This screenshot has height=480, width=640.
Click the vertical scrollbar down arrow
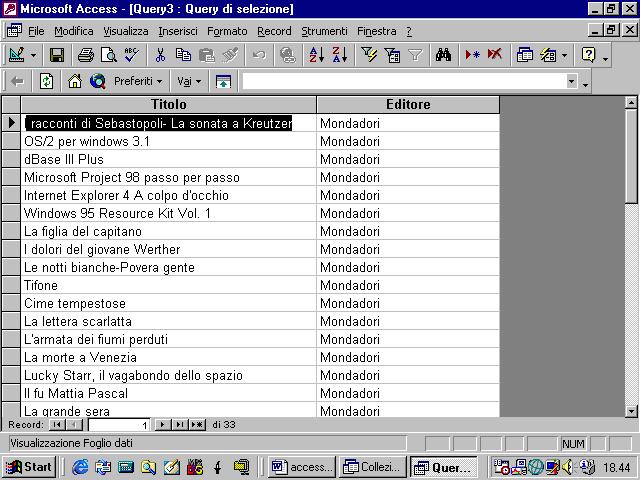pos(631,411)
